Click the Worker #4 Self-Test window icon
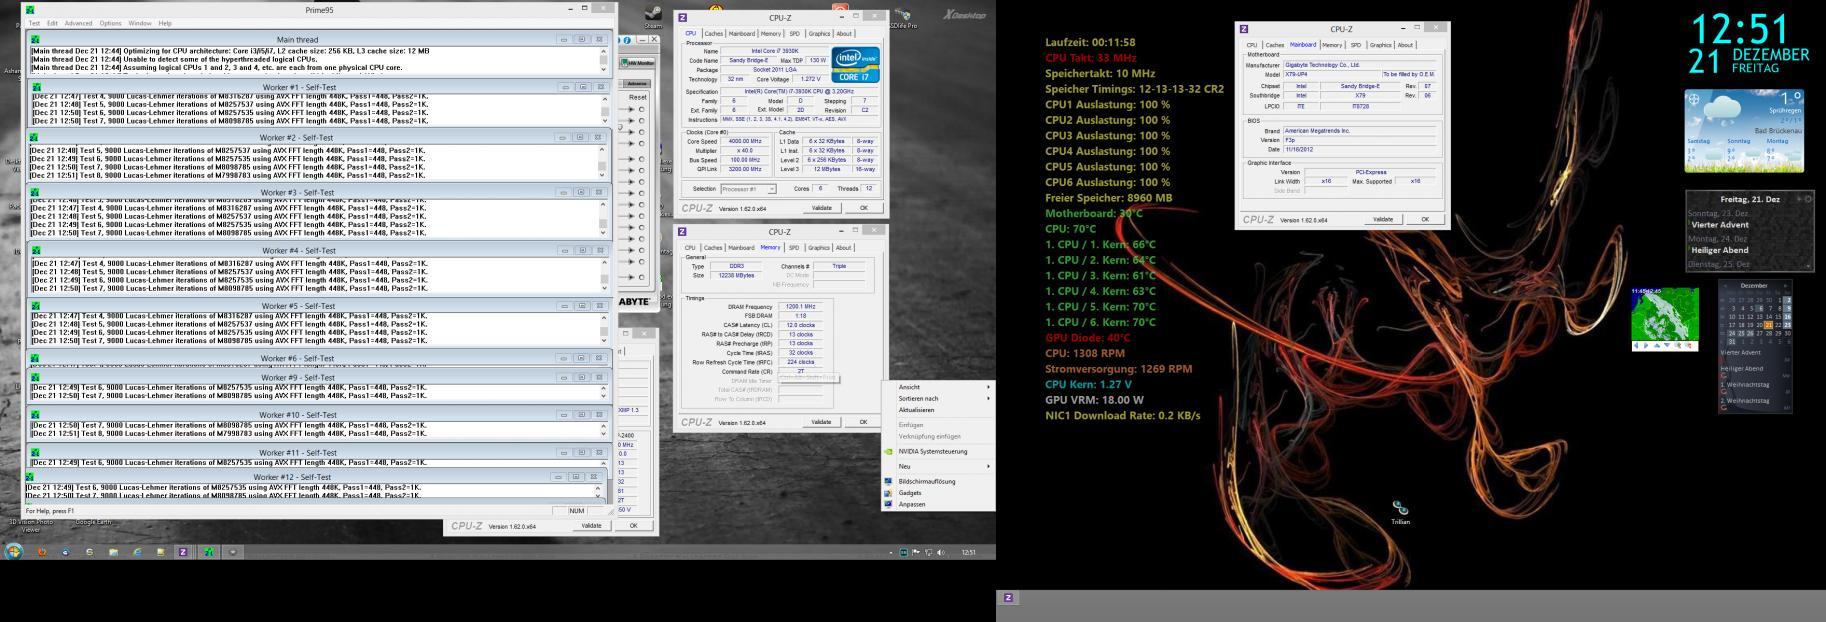The height and width of the screenshot is (622, 1826). point(35,250)
